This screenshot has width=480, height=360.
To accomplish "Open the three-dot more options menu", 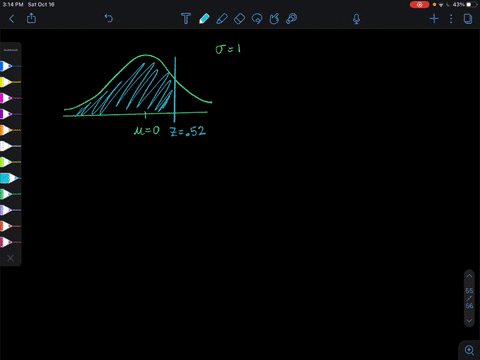I will pyautogui.click(x=451, y=19).
